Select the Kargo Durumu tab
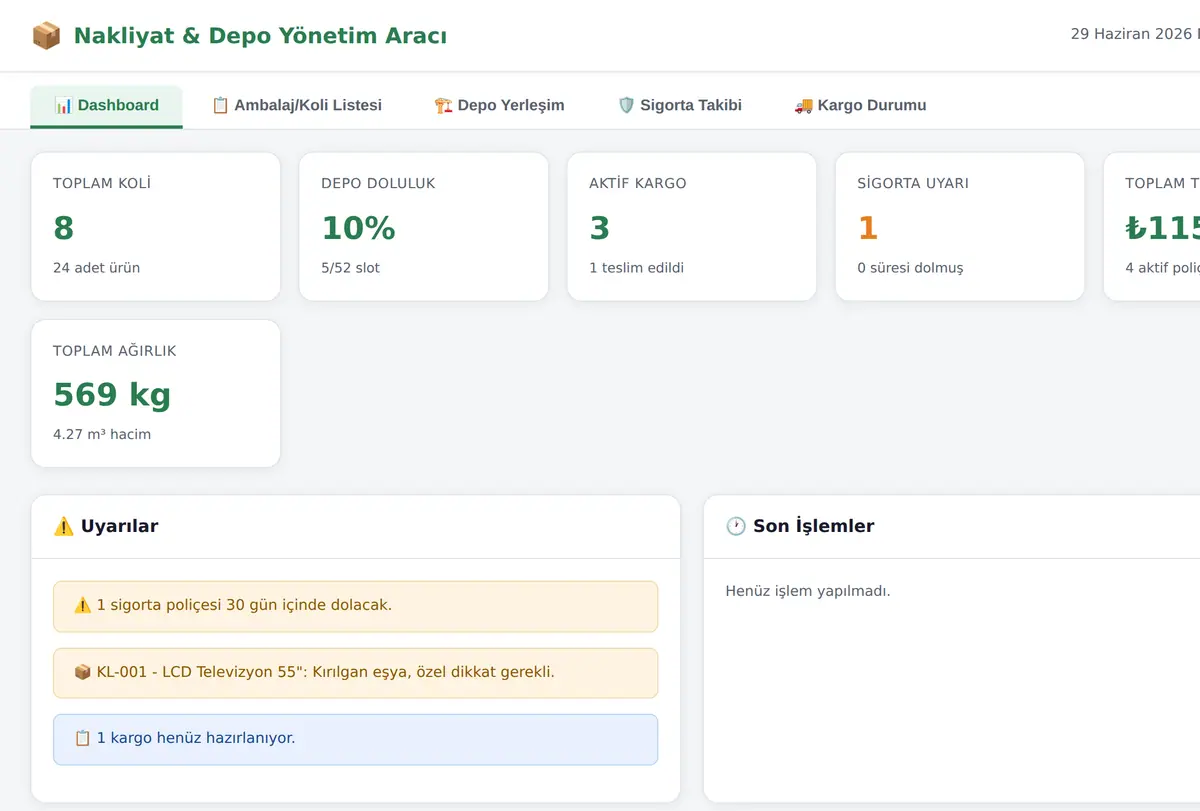 coord(860,106)
